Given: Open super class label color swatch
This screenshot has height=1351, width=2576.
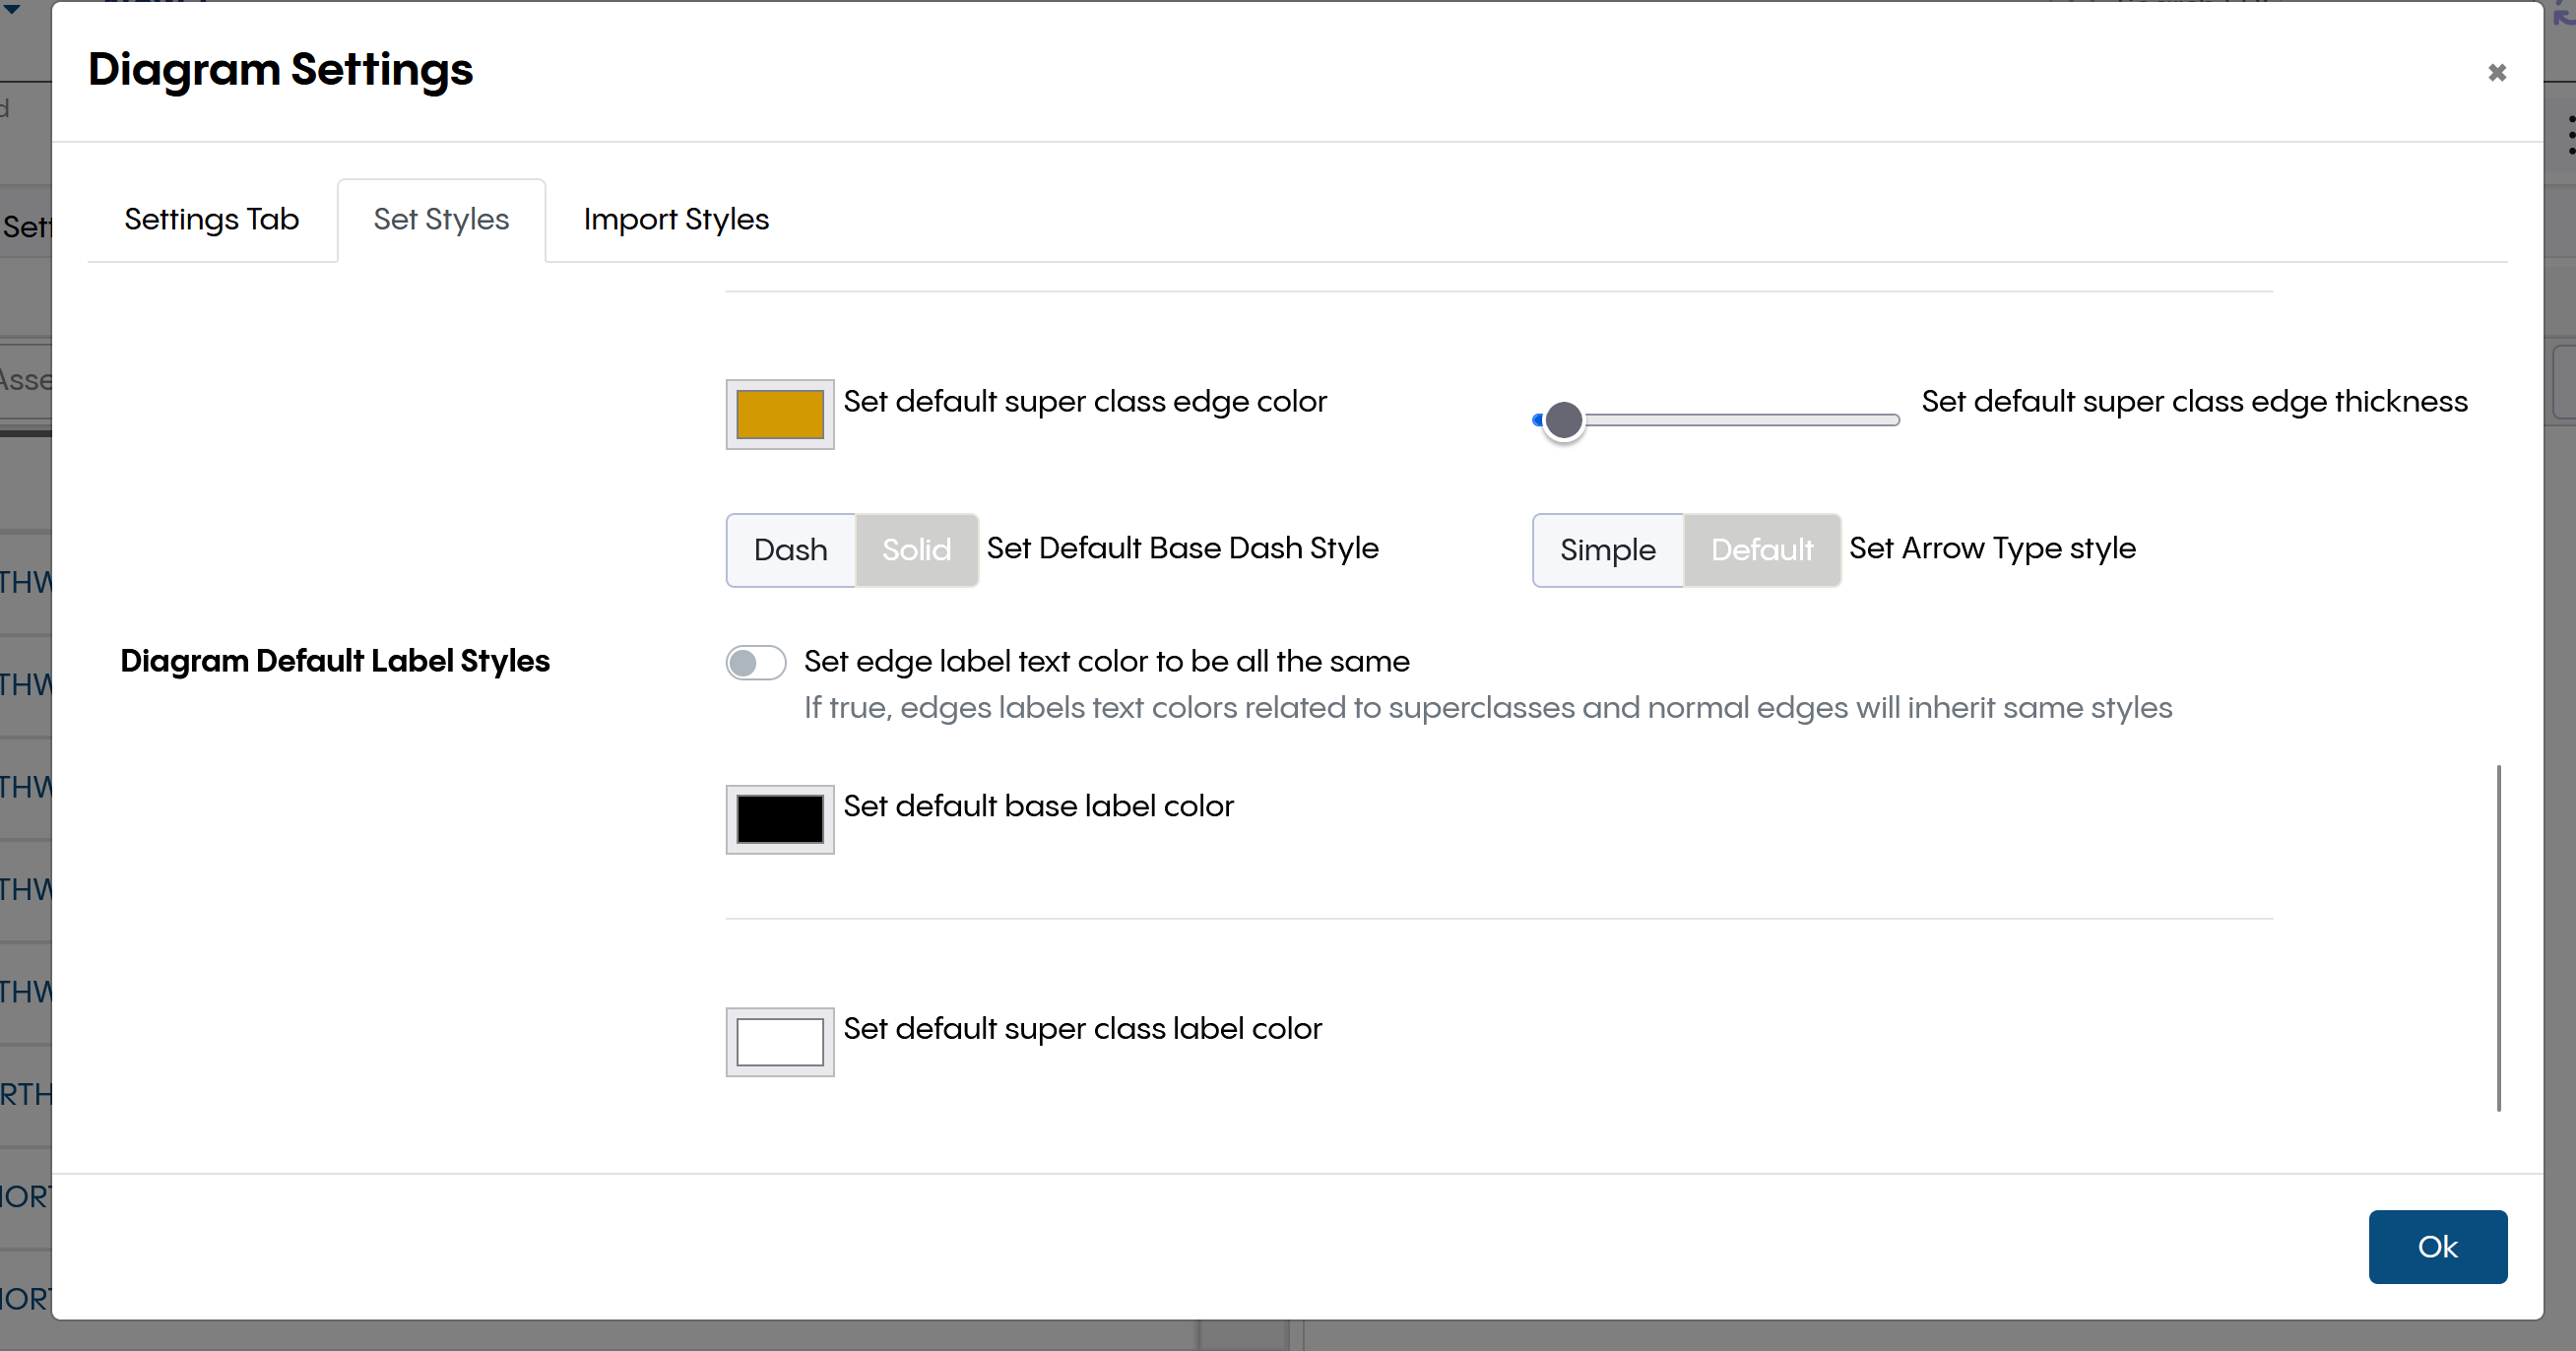Looking at the screenshot, I should pos(779,1041).
